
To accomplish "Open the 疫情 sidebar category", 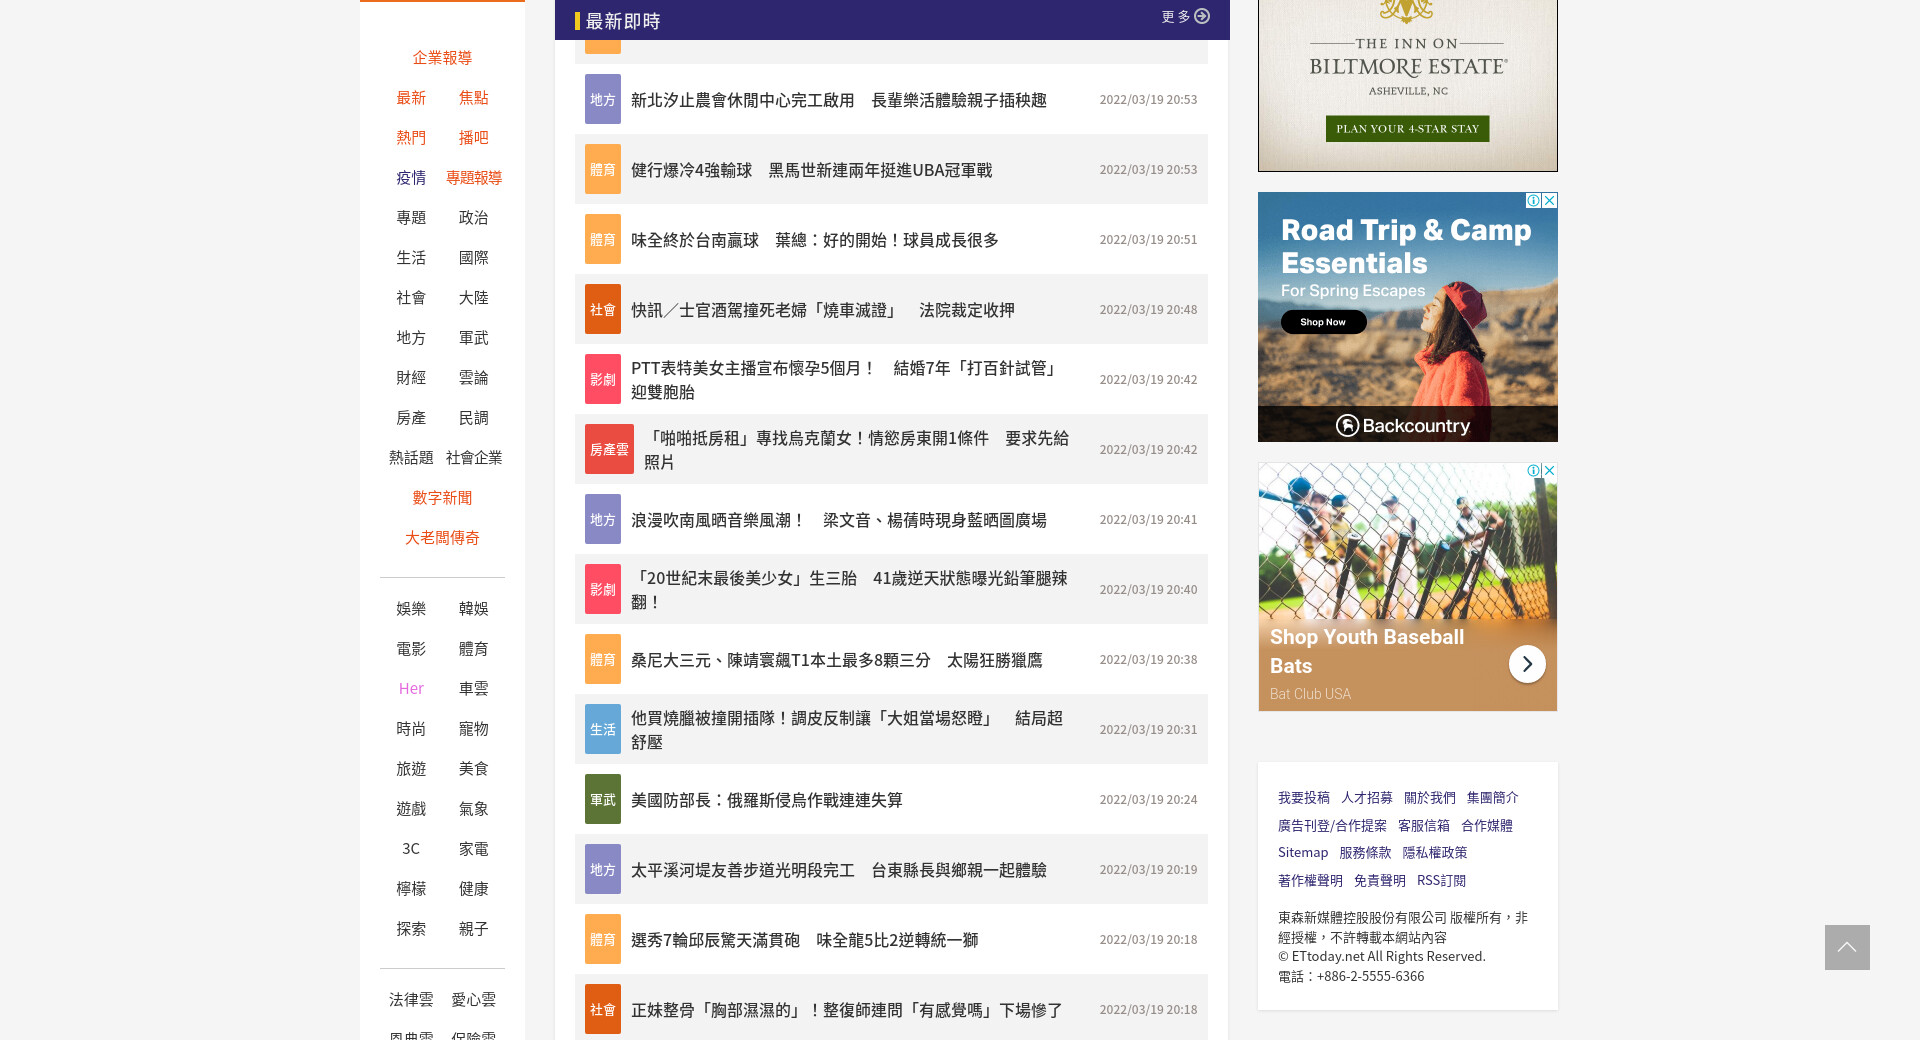I will coord(411,178).
